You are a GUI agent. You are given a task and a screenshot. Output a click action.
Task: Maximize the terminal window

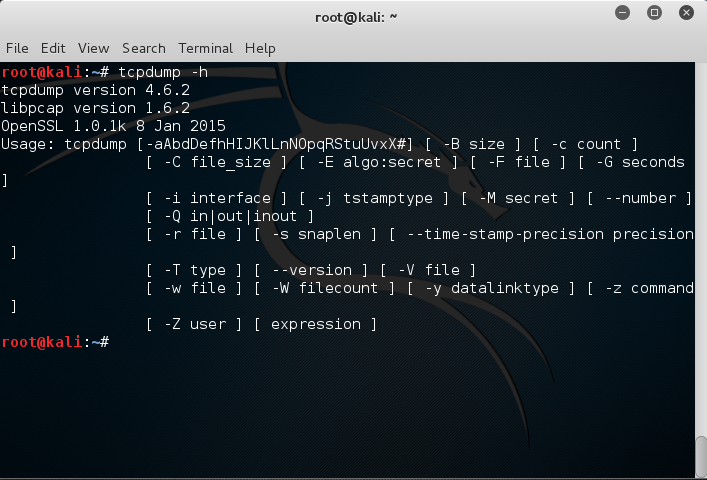click(x=654, y=15)
